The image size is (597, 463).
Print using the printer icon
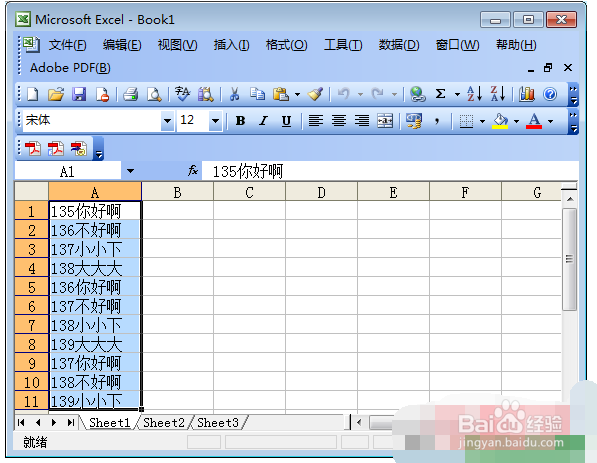coord(131,94)
